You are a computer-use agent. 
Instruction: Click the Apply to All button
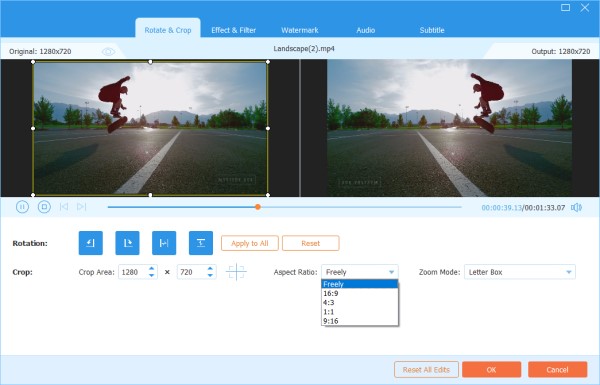[249, 243]
